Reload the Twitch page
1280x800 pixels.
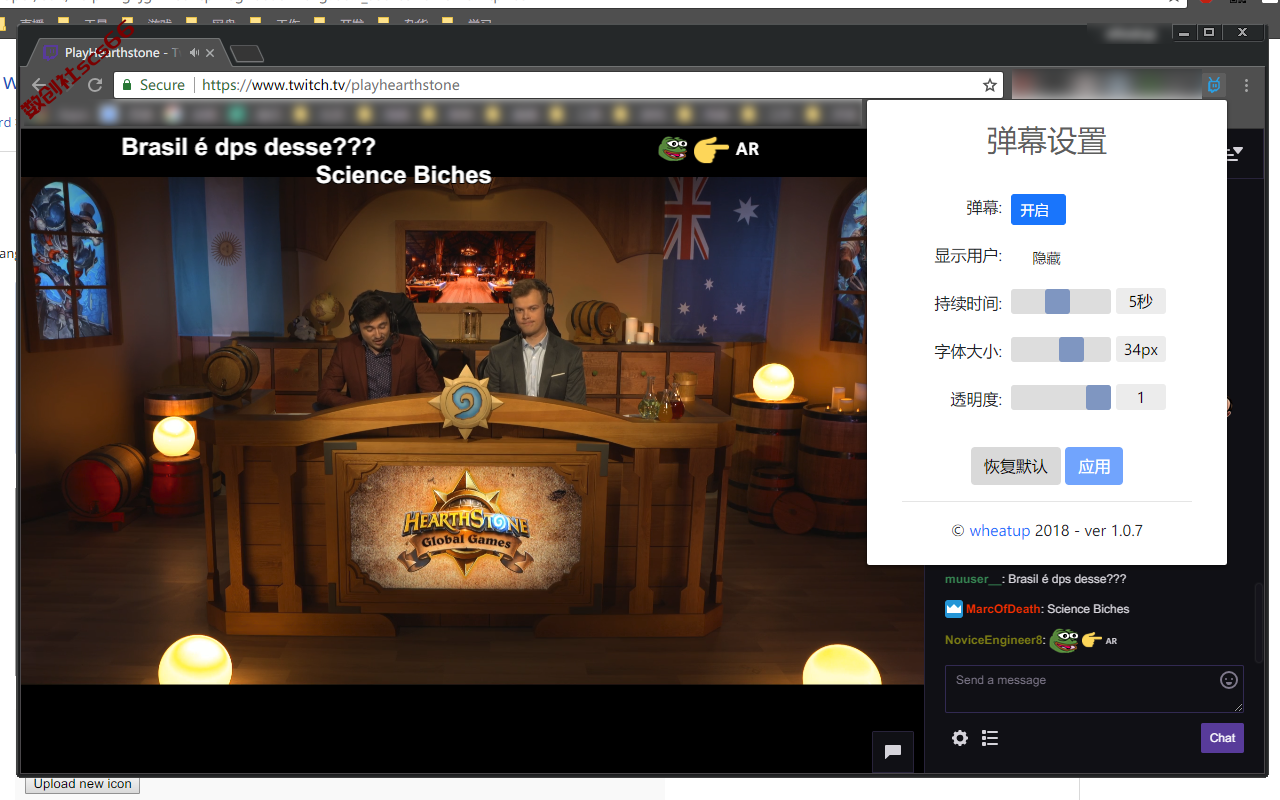click(x=95, y=85)
